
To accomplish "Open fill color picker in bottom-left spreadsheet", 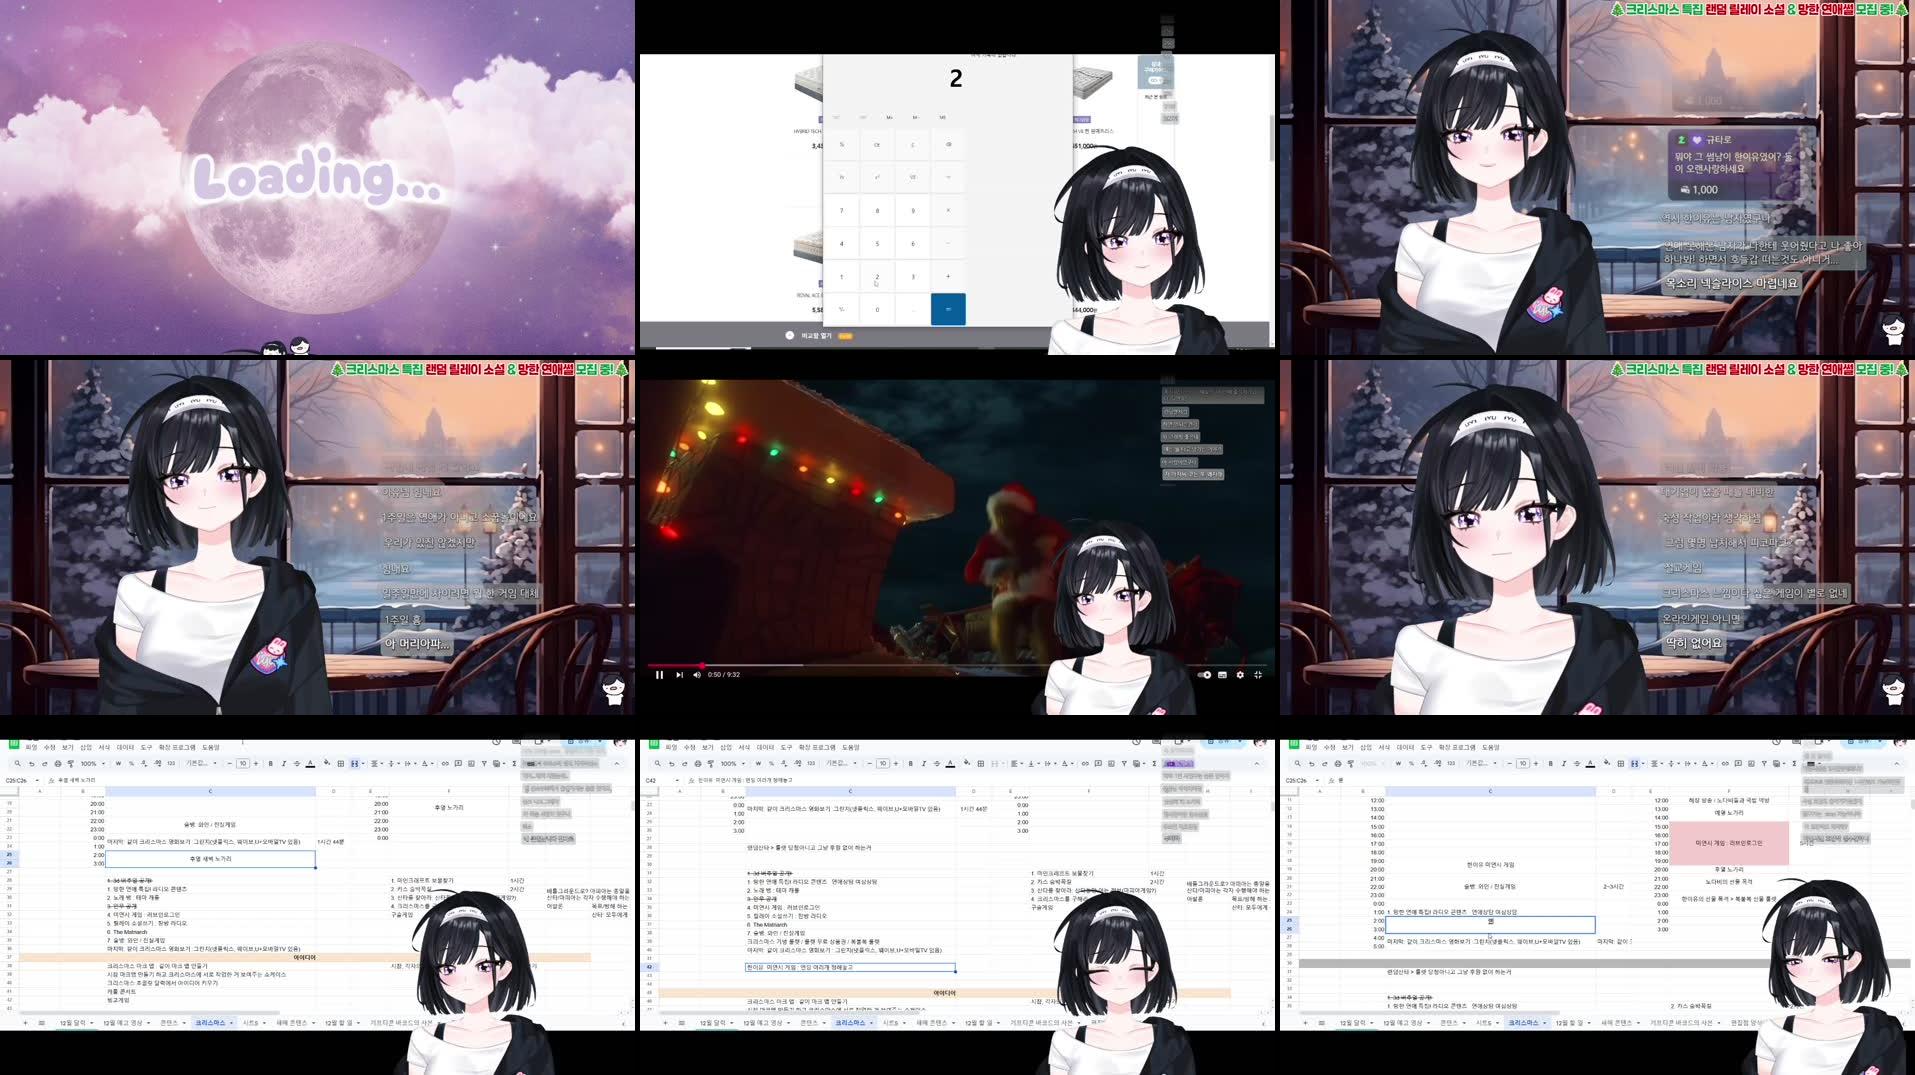I will click(x=327, y=764).
